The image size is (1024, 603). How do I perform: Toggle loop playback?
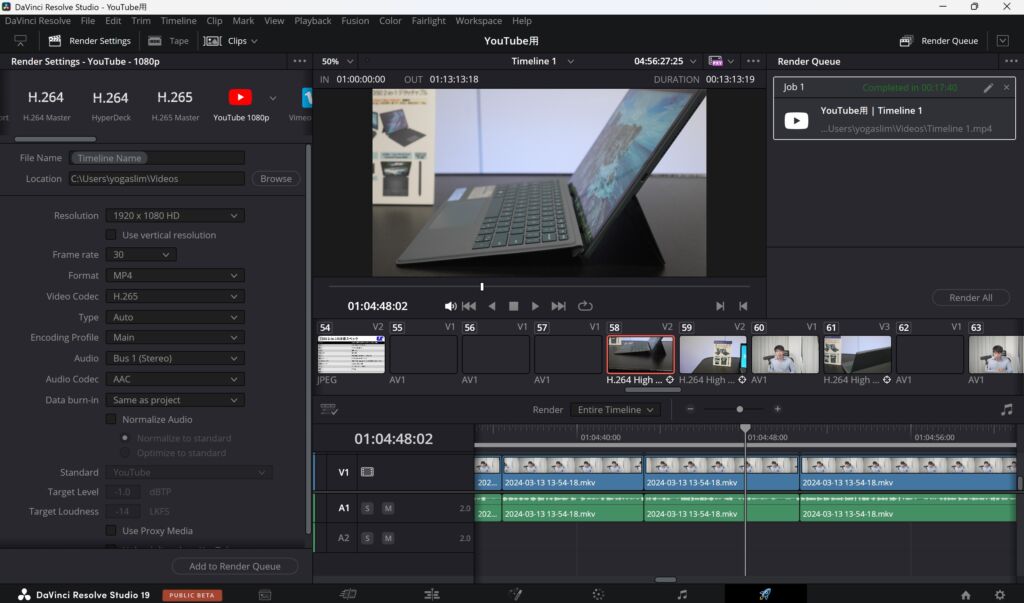coord(585,306)
